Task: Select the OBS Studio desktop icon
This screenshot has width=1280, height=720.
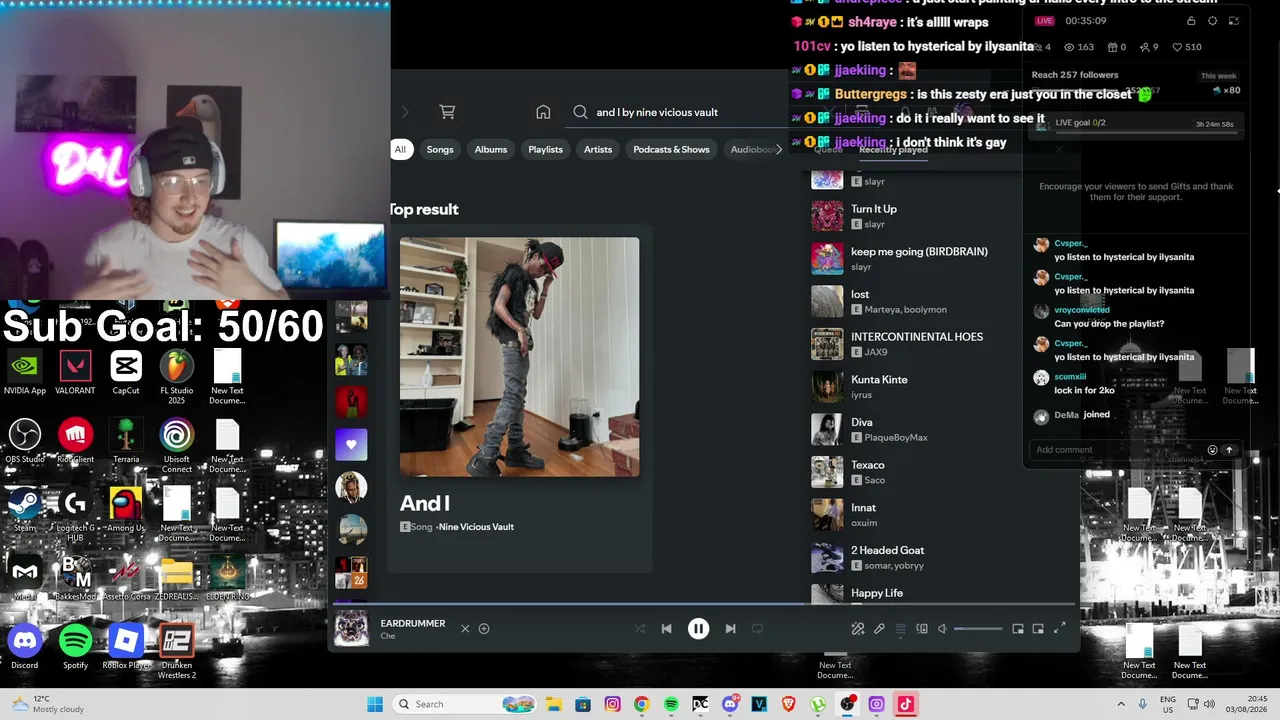Action: tap(25, 442)
